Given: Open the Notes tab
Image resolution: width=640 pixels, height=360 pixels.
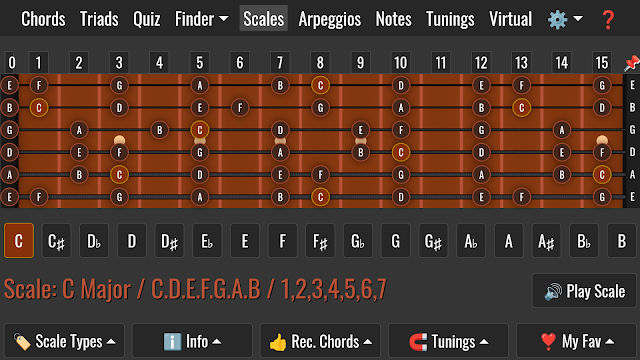Looking at the screenshot, I should click(x=393, y=19).
